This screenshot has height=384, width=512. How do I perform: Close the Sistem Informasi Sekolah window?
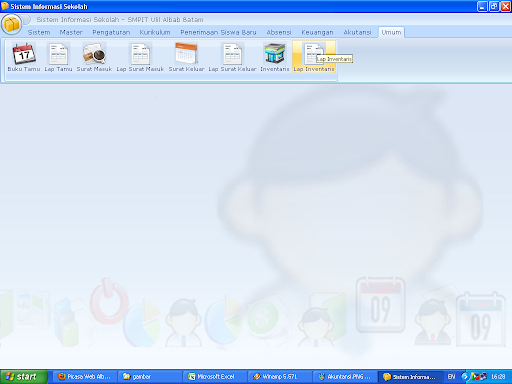click(505, 6)
